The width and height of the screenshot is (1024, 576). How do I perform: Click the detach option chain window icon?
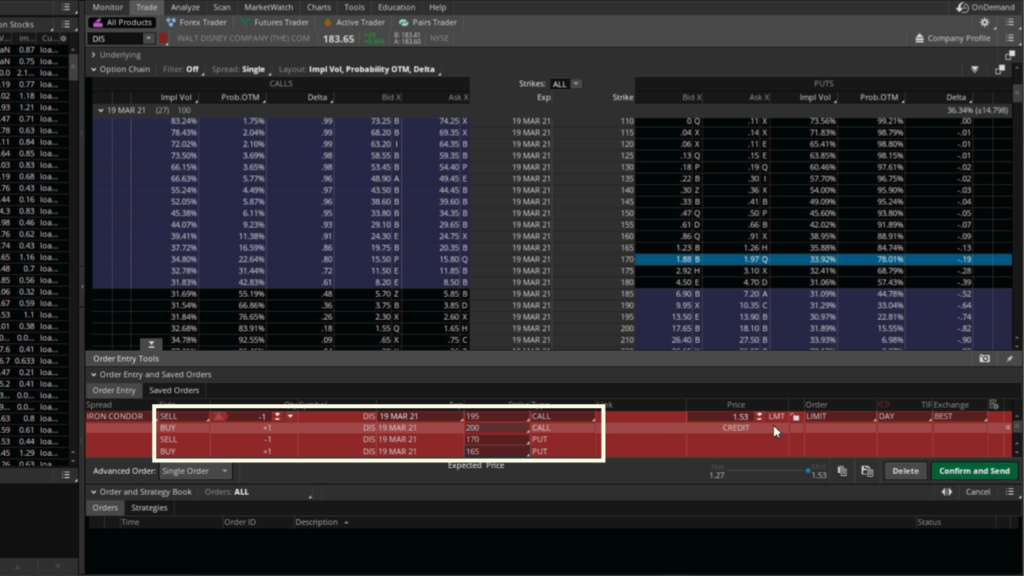(1000, 69)
